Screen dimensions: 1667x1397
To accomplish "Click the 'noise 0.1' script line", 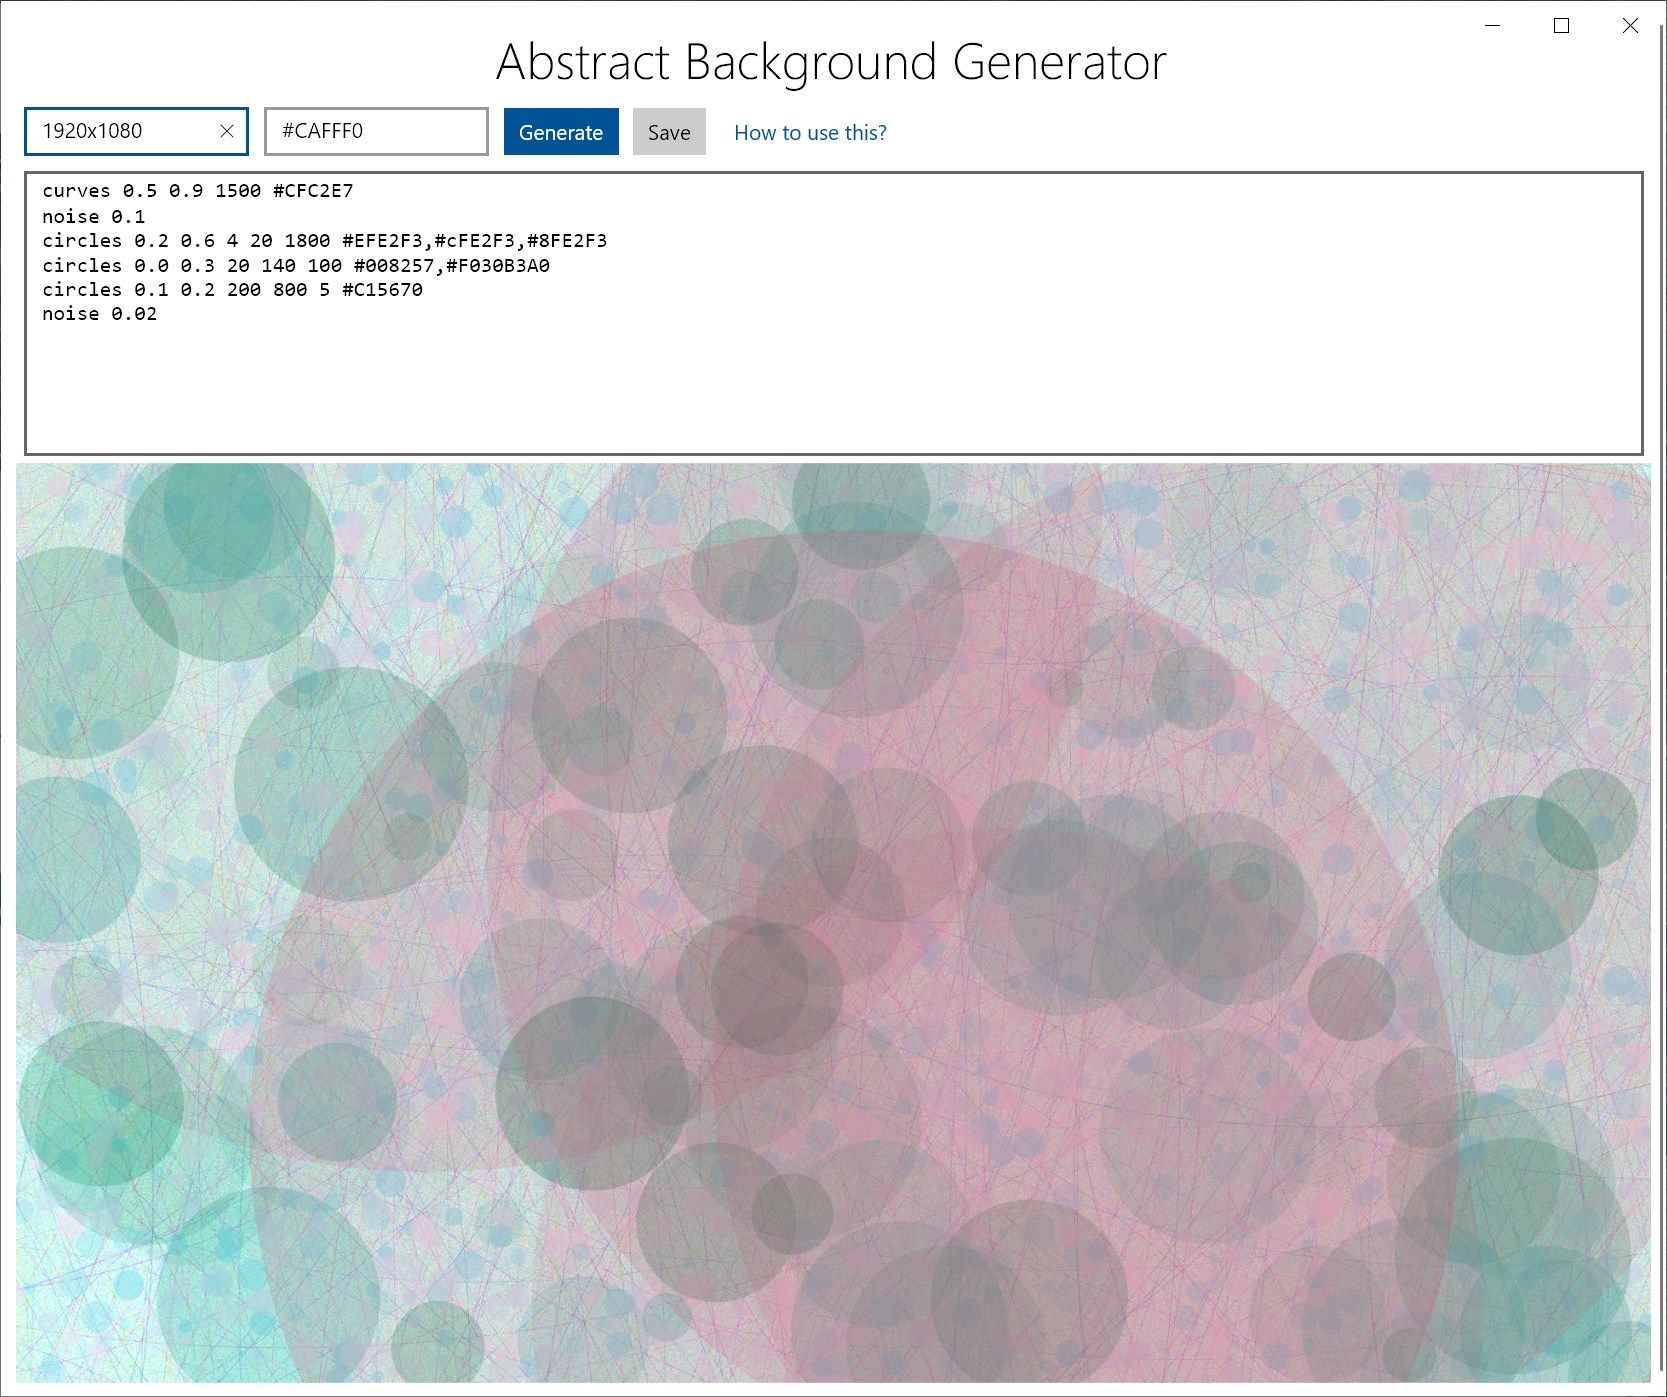I will click(94, 216).
